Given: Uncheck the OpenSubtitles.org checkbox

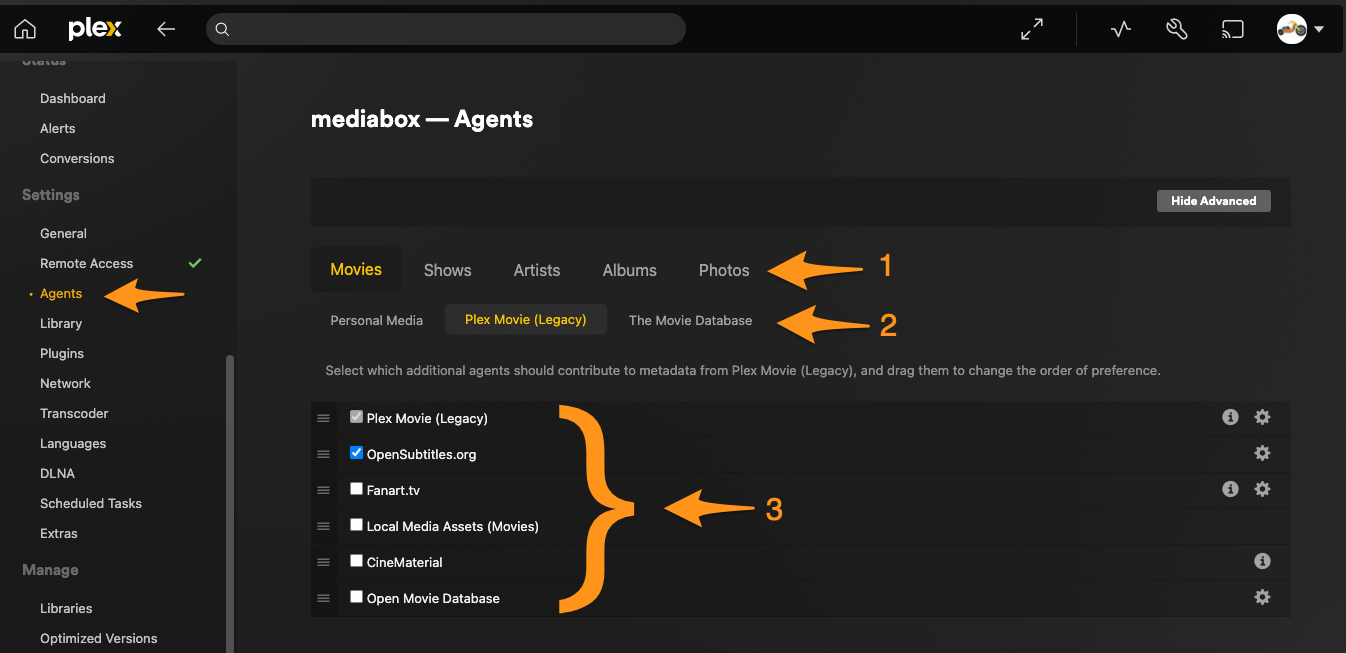Looking at the screenshot, I should (x=356, y=453).
